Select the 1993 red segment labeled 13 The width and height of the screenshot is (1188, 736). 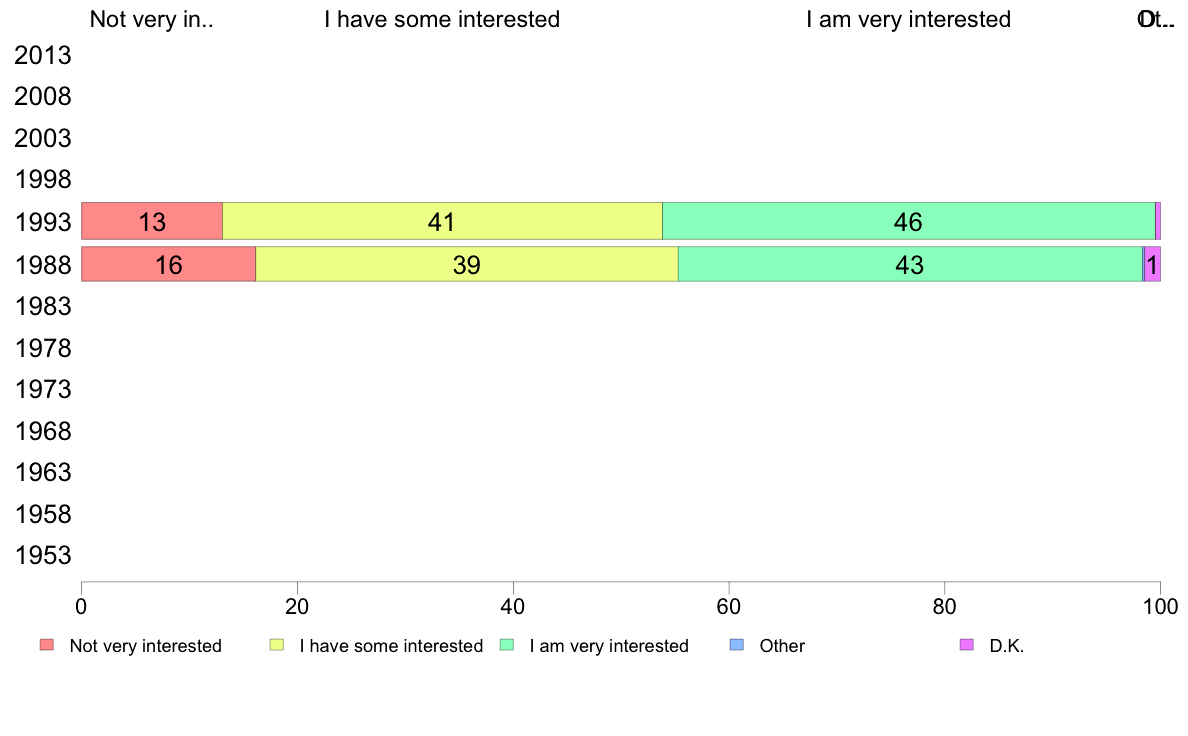click(x=152, y=221)
